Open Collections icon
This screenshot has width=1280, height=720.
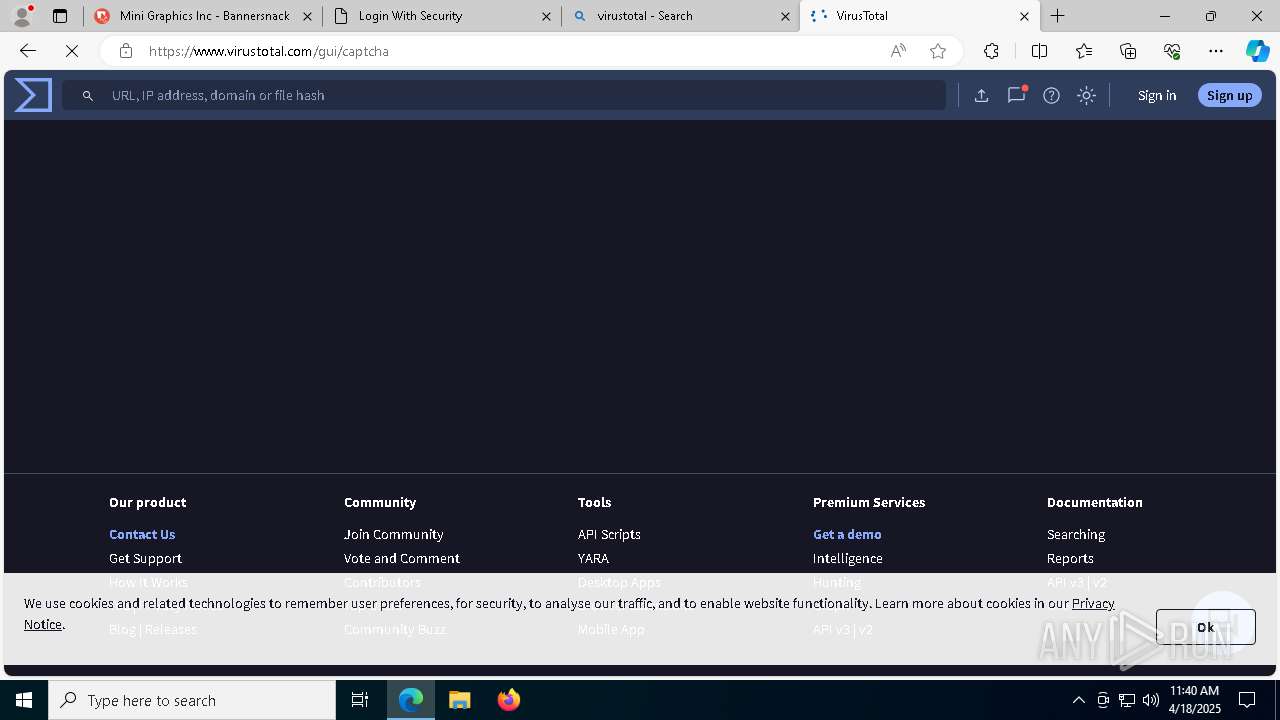(x=1128, y=51)
